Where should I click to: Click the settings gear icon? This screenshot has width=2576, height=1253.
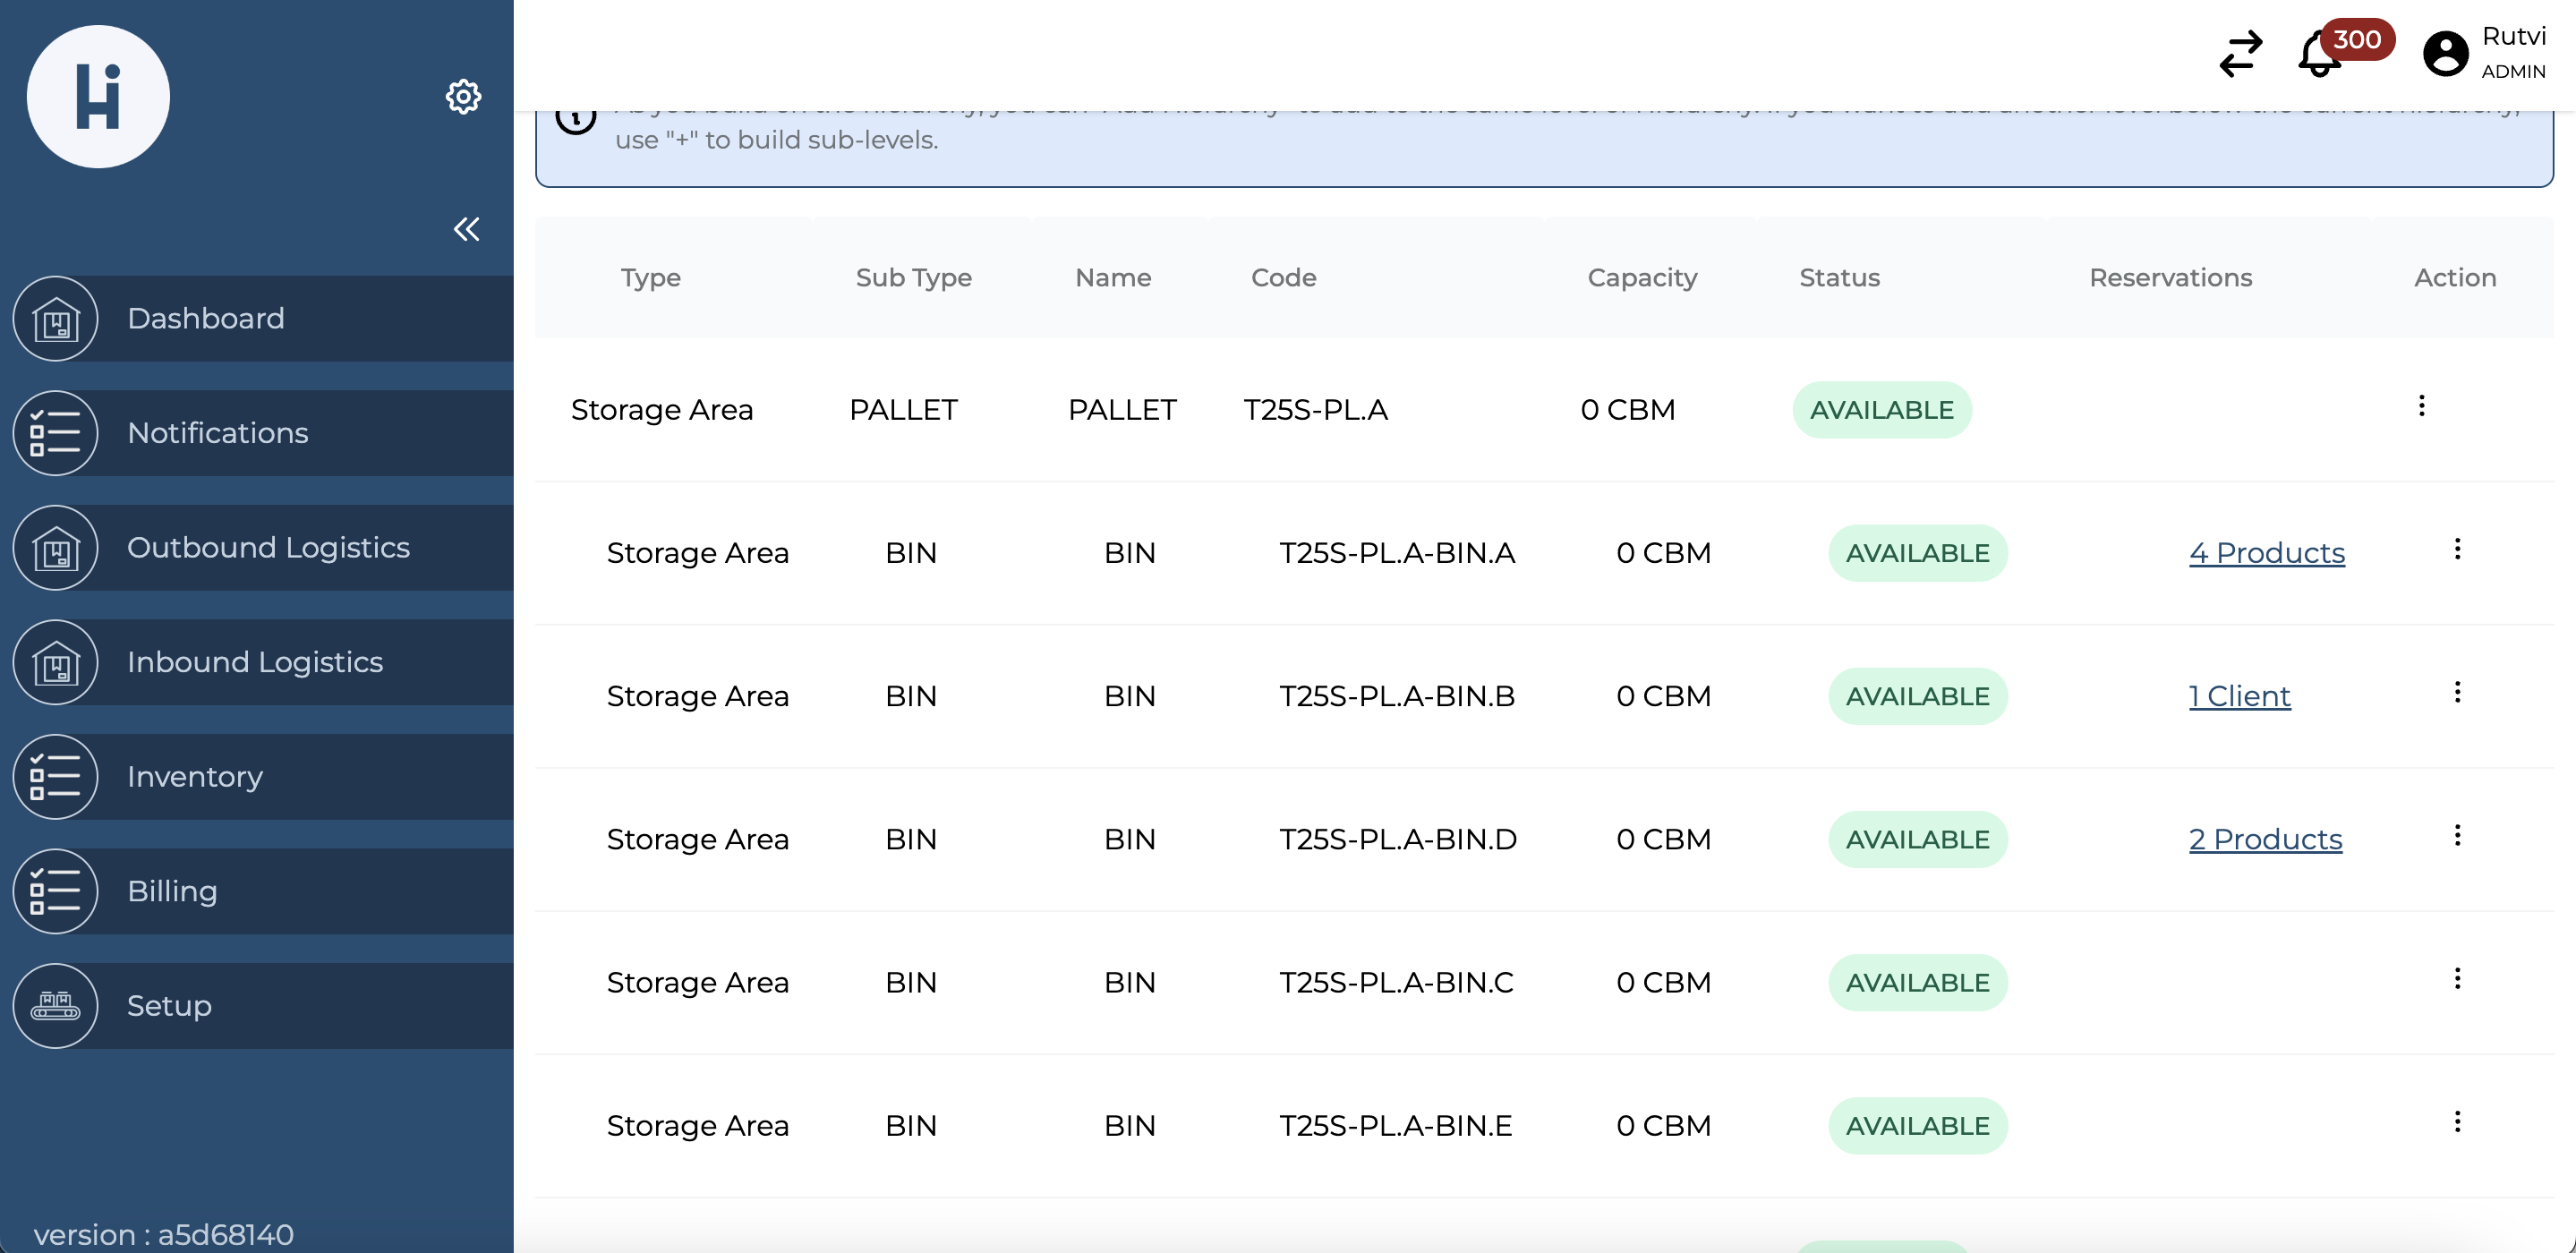pos(463,97)
